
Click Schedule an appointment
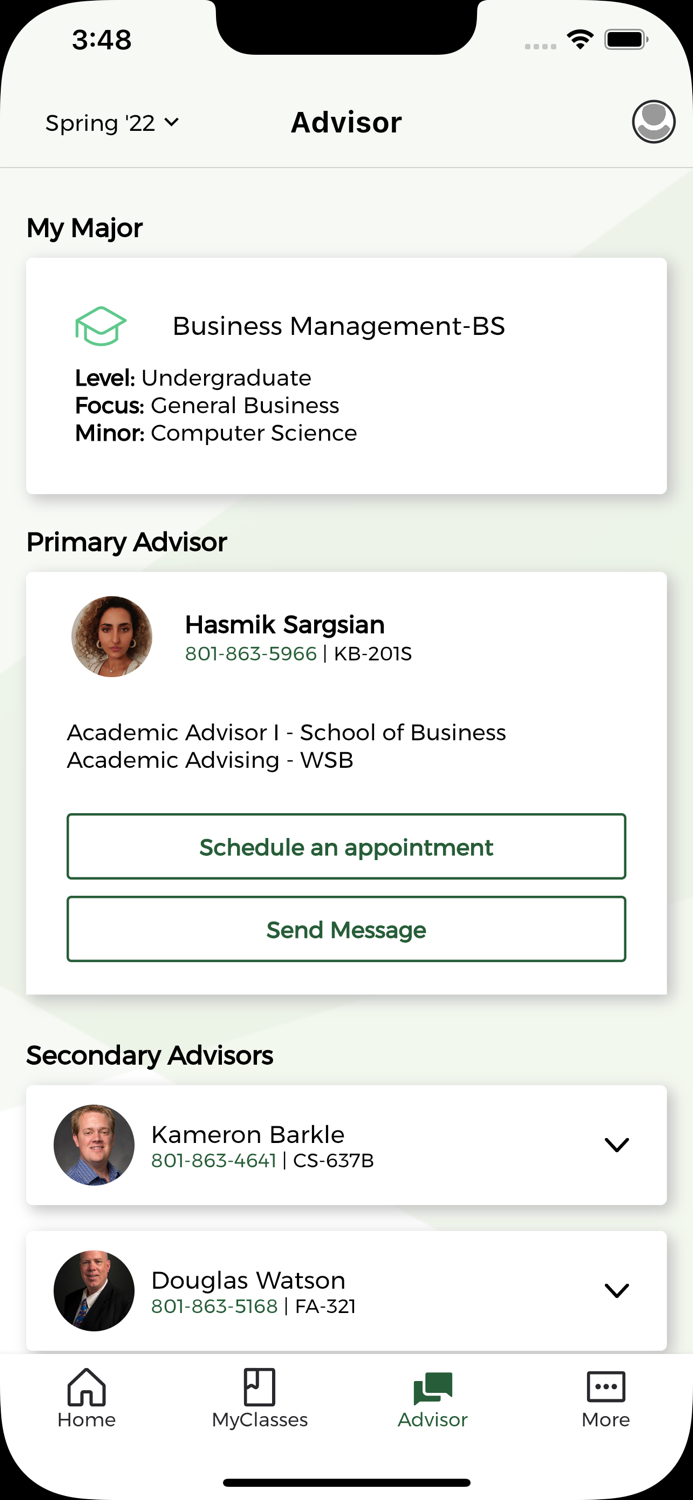346,846
